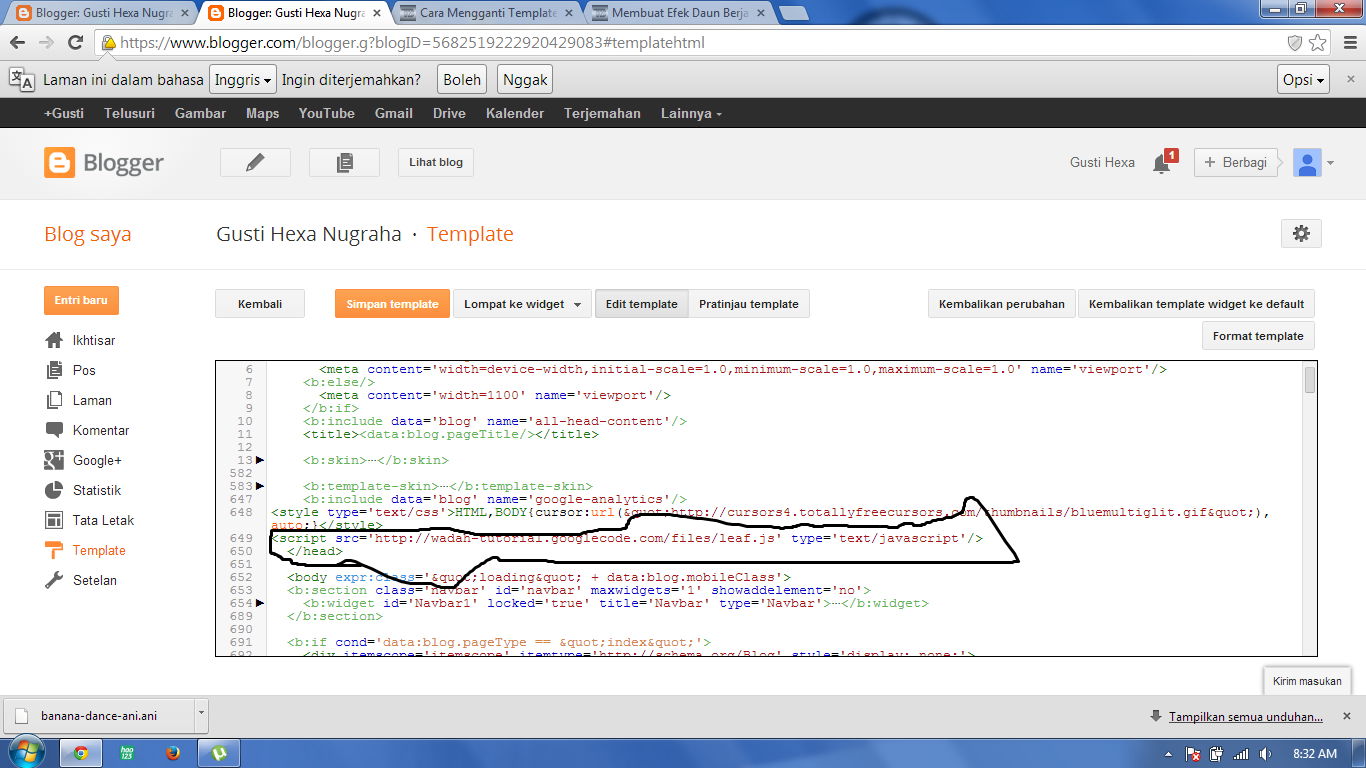Open the banana-dance-ani.ani downloaded file
The width and height of the screenshot is (1366, 768).
click(x=98, y=716)
